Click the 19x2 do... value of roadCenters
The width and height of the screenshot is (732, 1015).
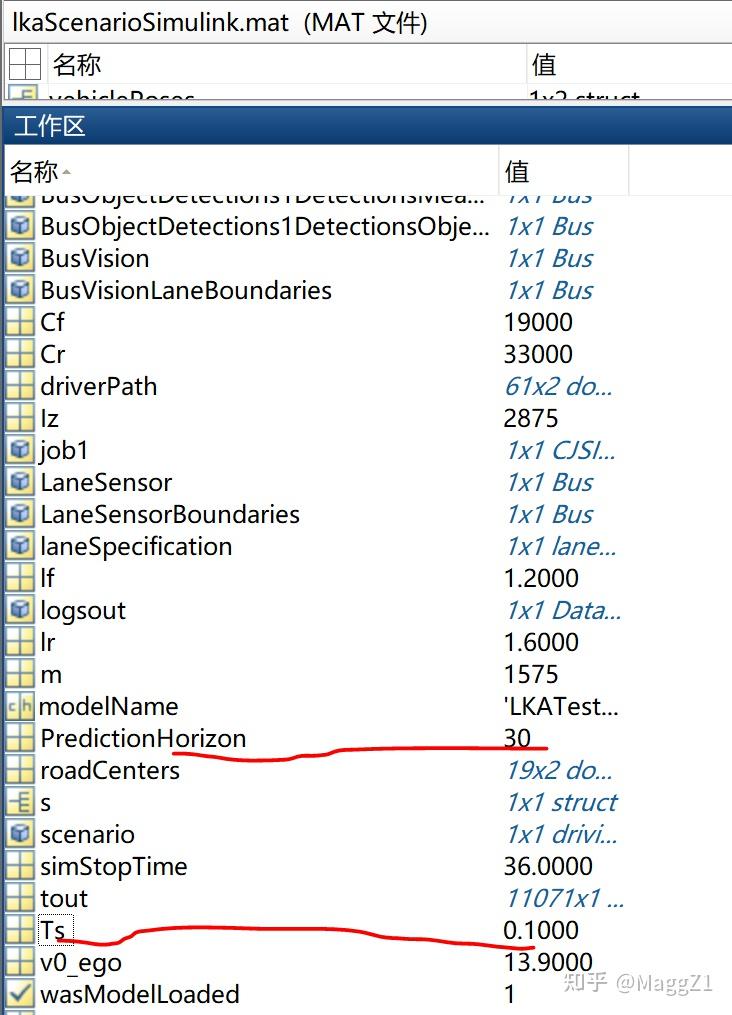click(x=558, y=770)
